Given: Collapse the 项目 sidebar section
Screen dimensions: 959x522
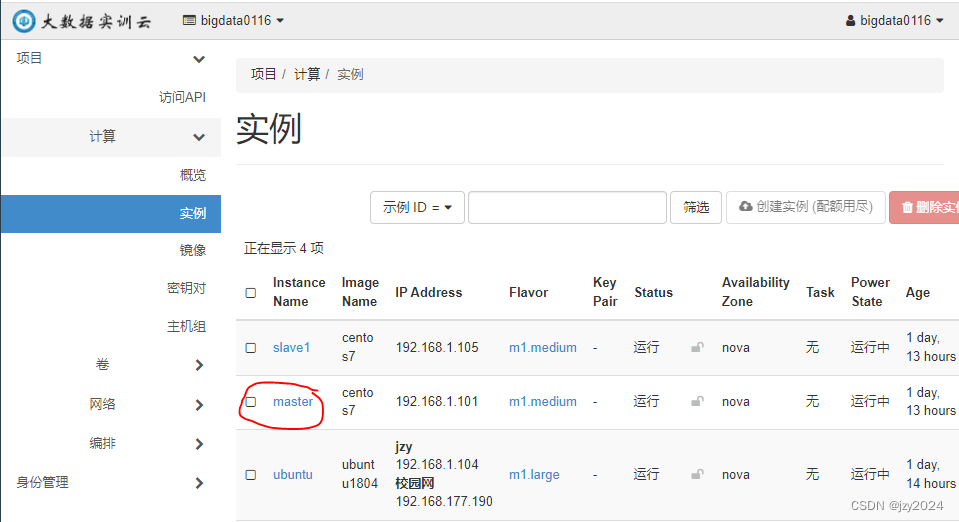Looking at the screenshot, I should [x=111, y=59].
